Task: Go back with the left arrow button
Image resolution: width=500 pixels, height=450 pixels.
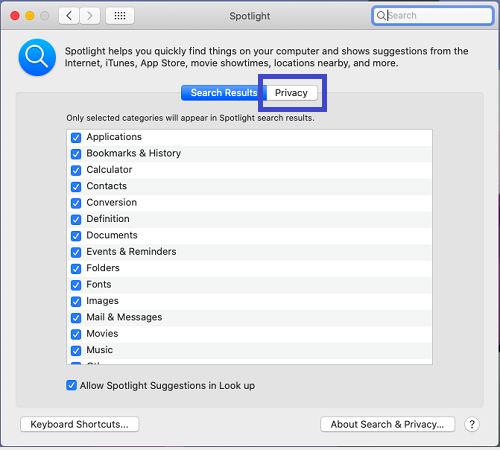Action: click(69, 16)
